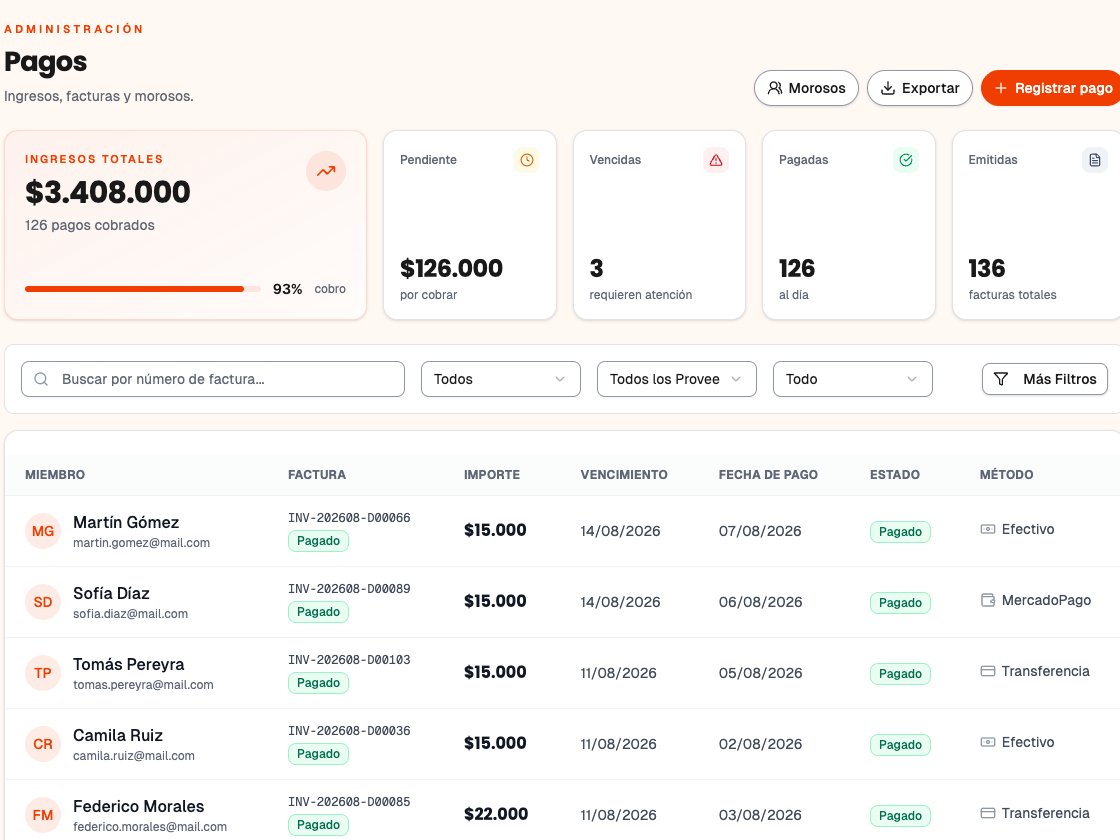
Task: Click the CR avatar for Camila Ruiz
Action: click(x=43, y=744)
